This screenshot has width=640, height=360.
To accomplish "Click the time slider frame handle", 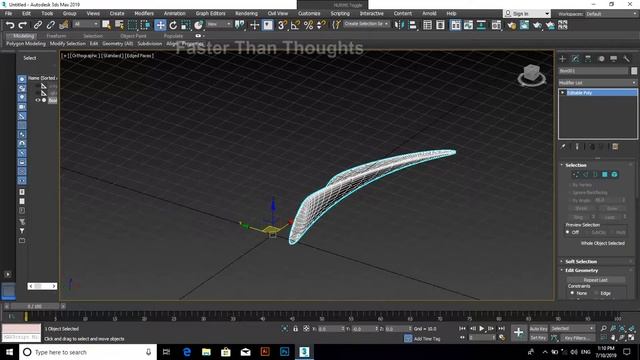I will click(x=35, y=306).
